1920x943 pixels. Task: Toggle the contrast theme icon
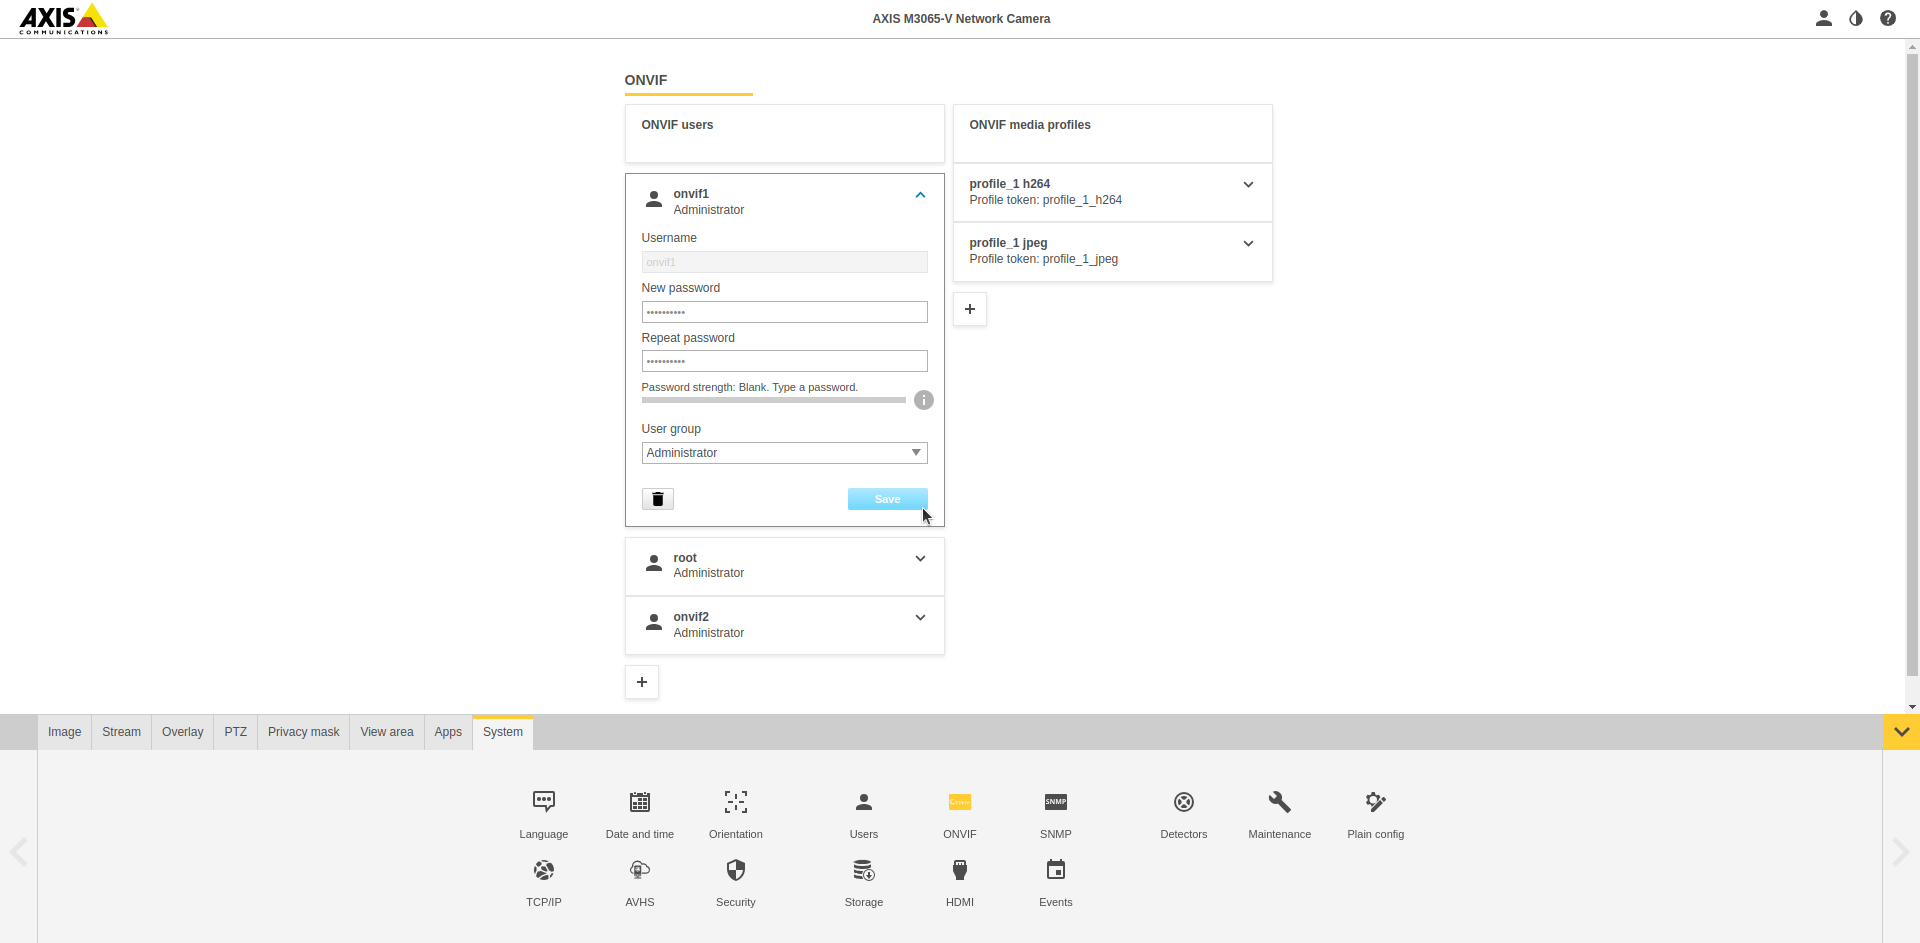[1856, 18]
